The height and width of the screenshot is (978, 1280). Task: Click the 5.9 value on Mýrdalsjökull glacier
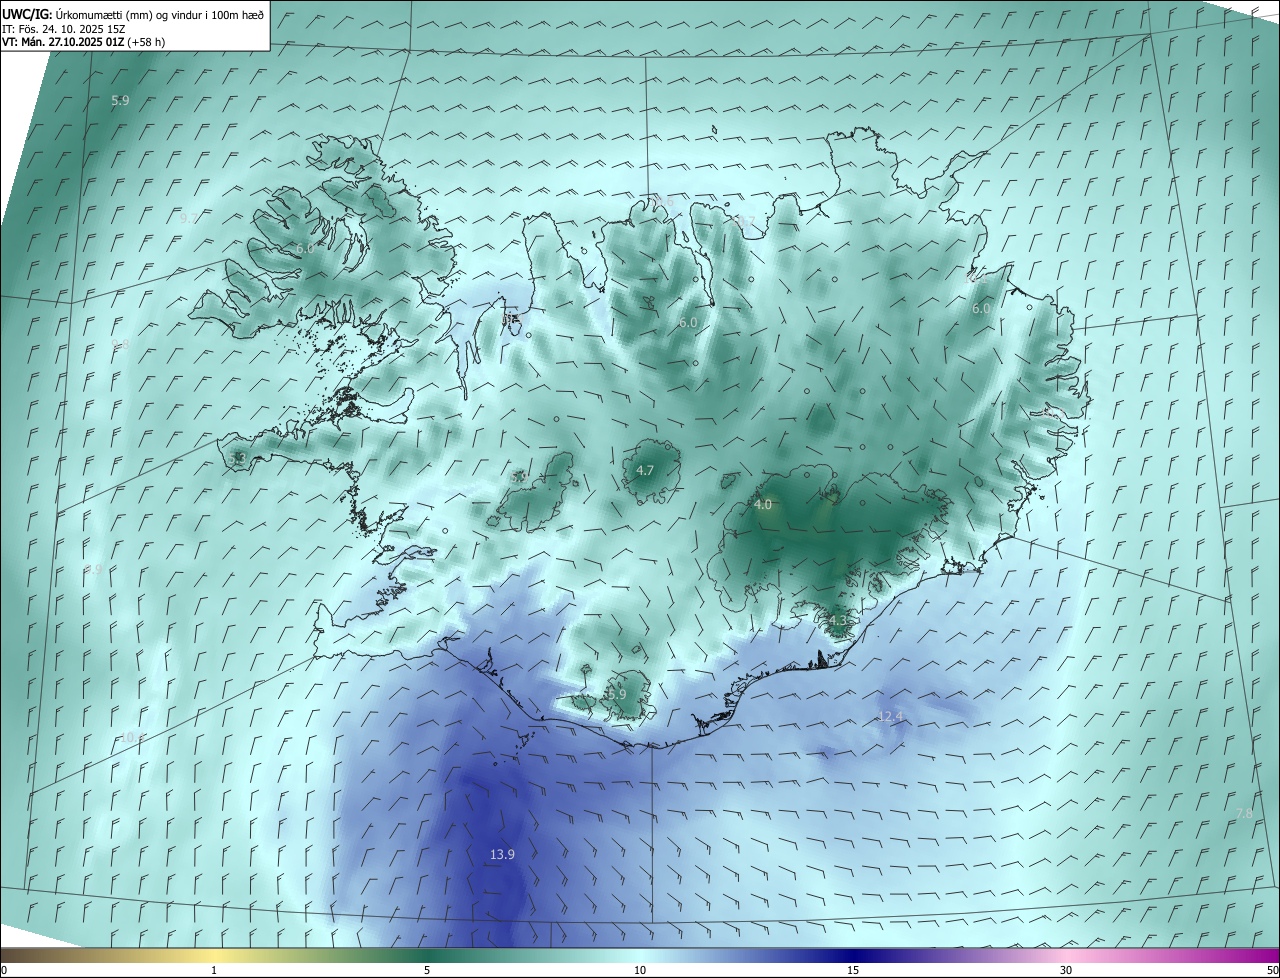[617, 694]
